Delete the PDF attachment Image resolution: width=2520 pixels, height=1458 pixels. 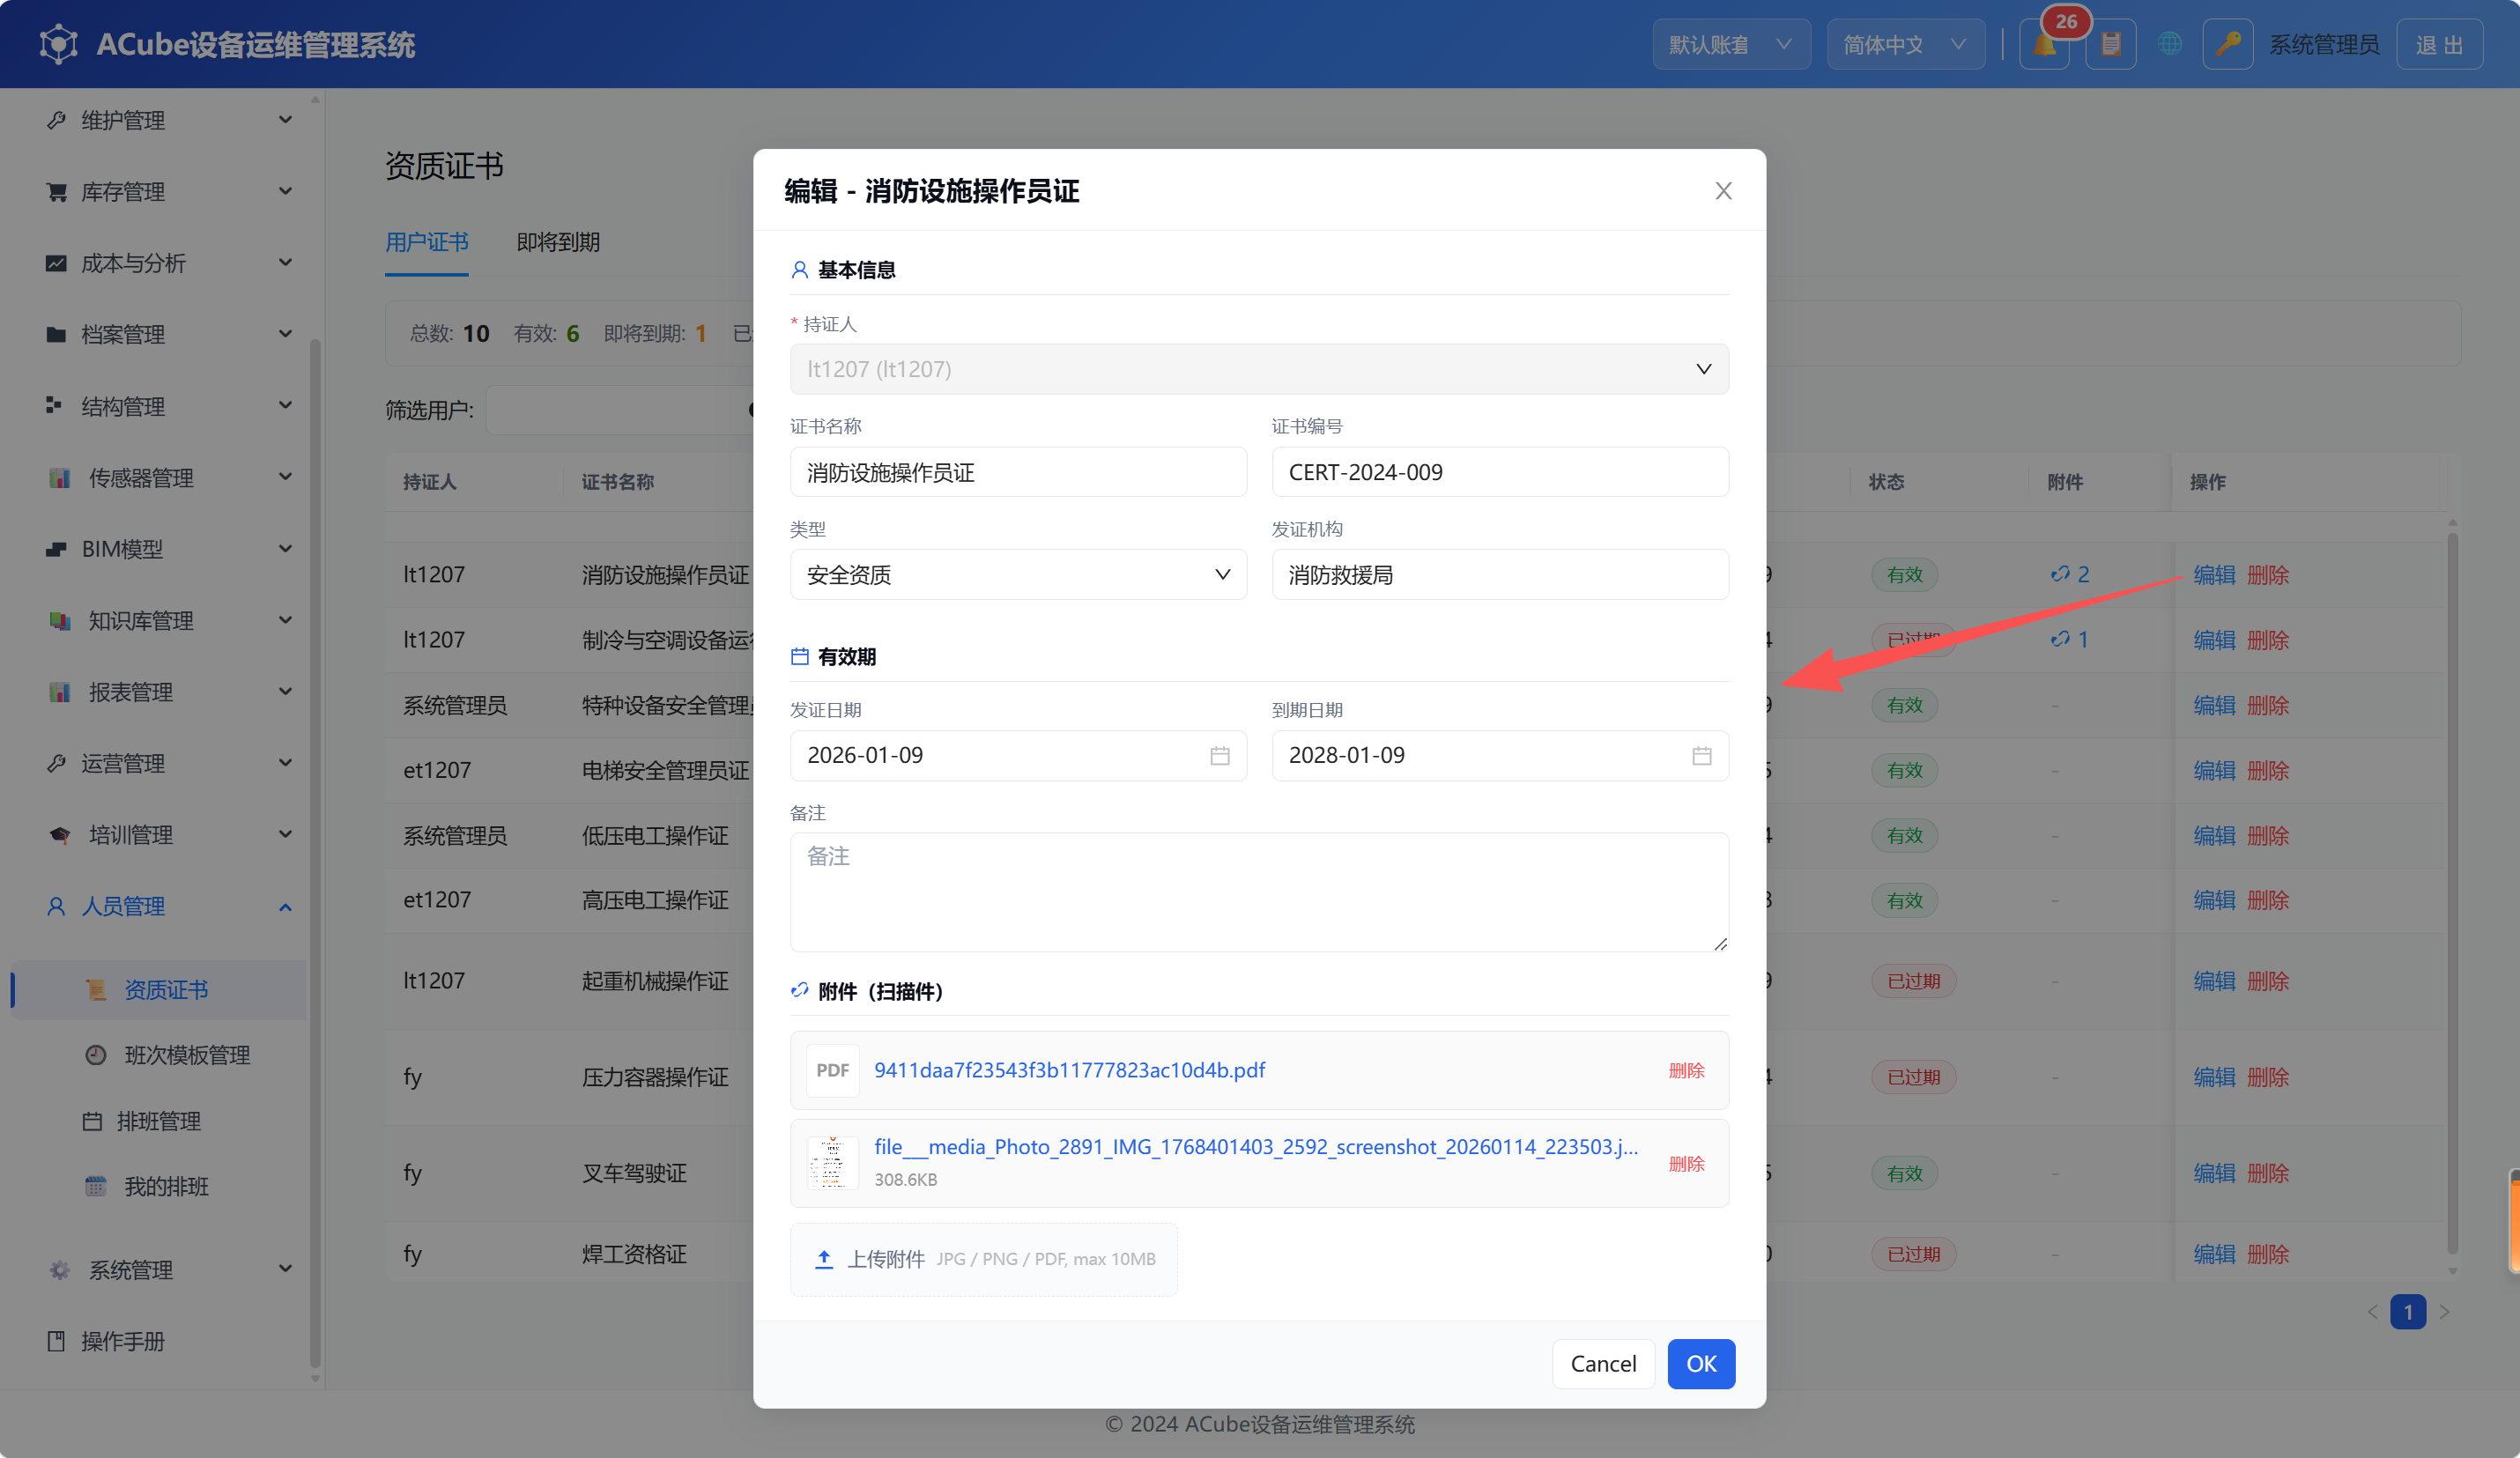coord(1686,1070)
